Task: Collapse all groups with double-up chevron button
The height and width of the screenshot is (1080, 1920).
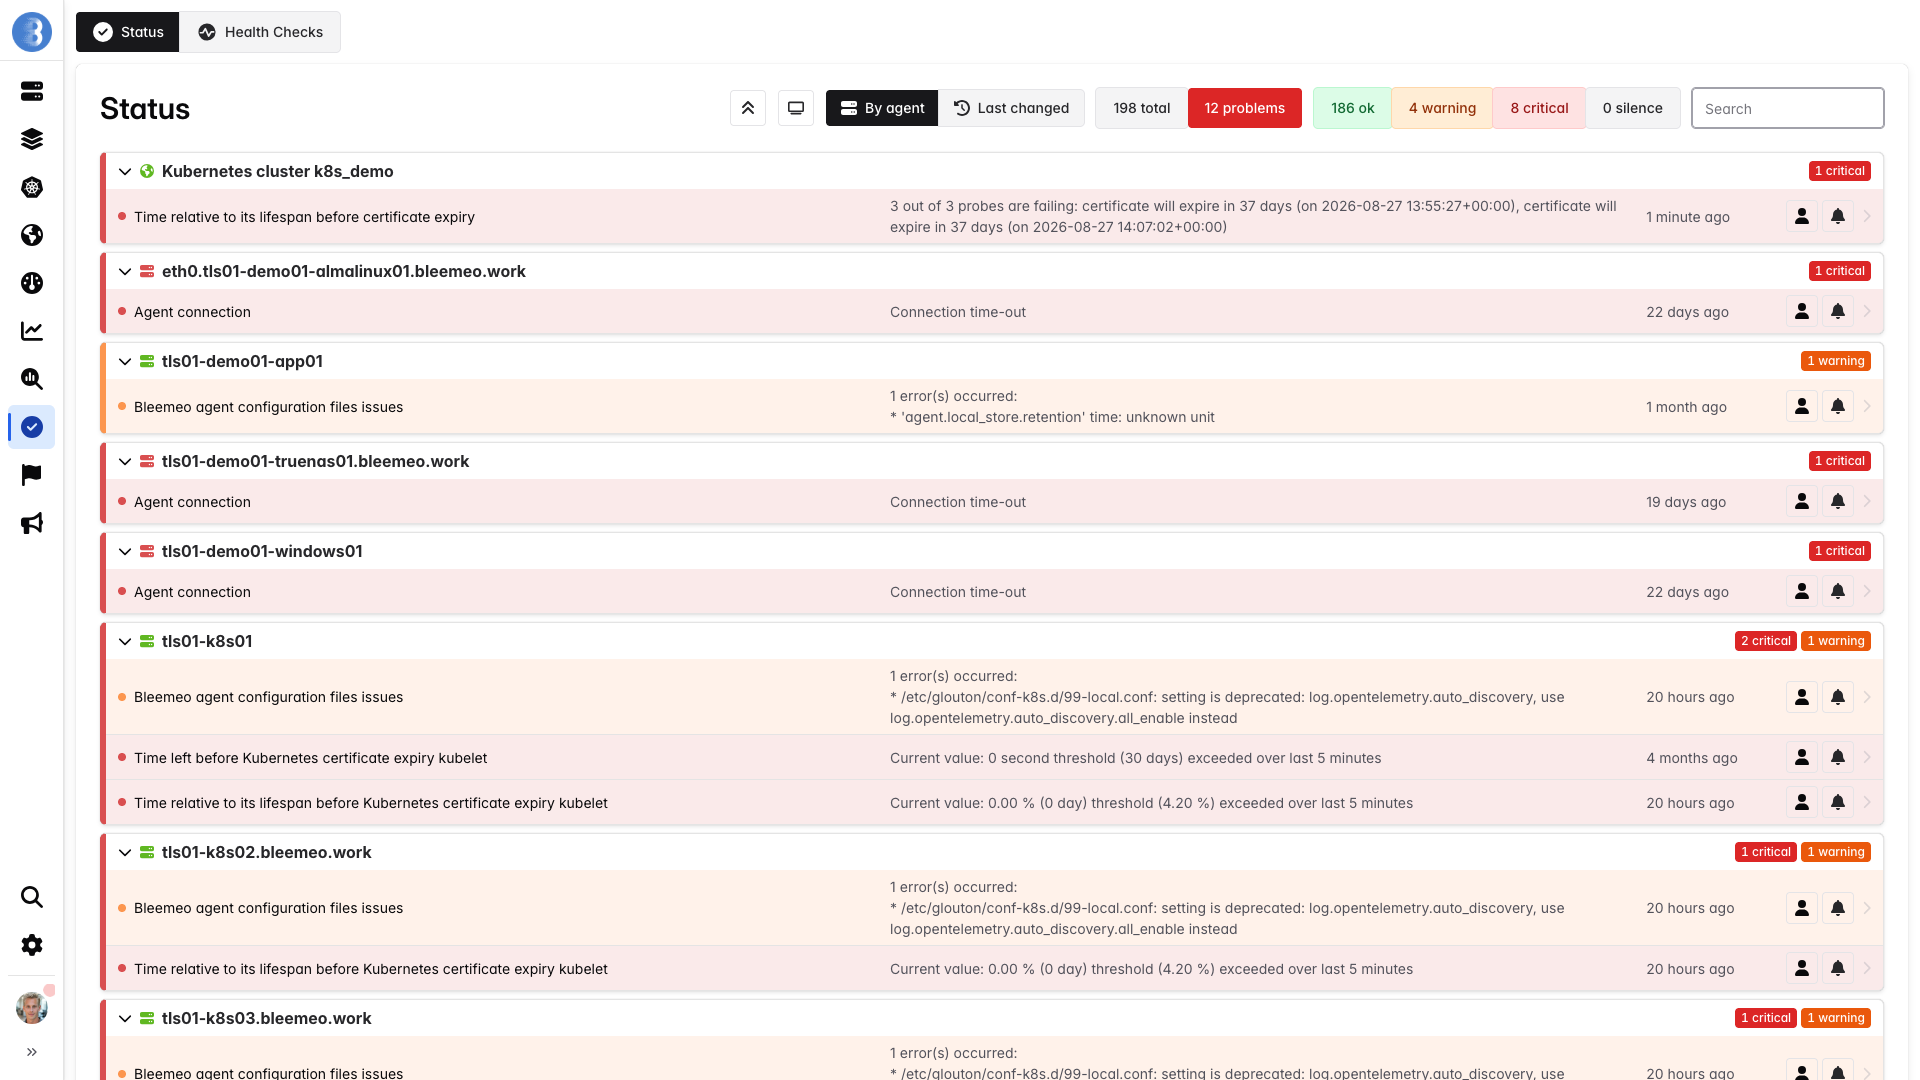Action: [748, 108]
